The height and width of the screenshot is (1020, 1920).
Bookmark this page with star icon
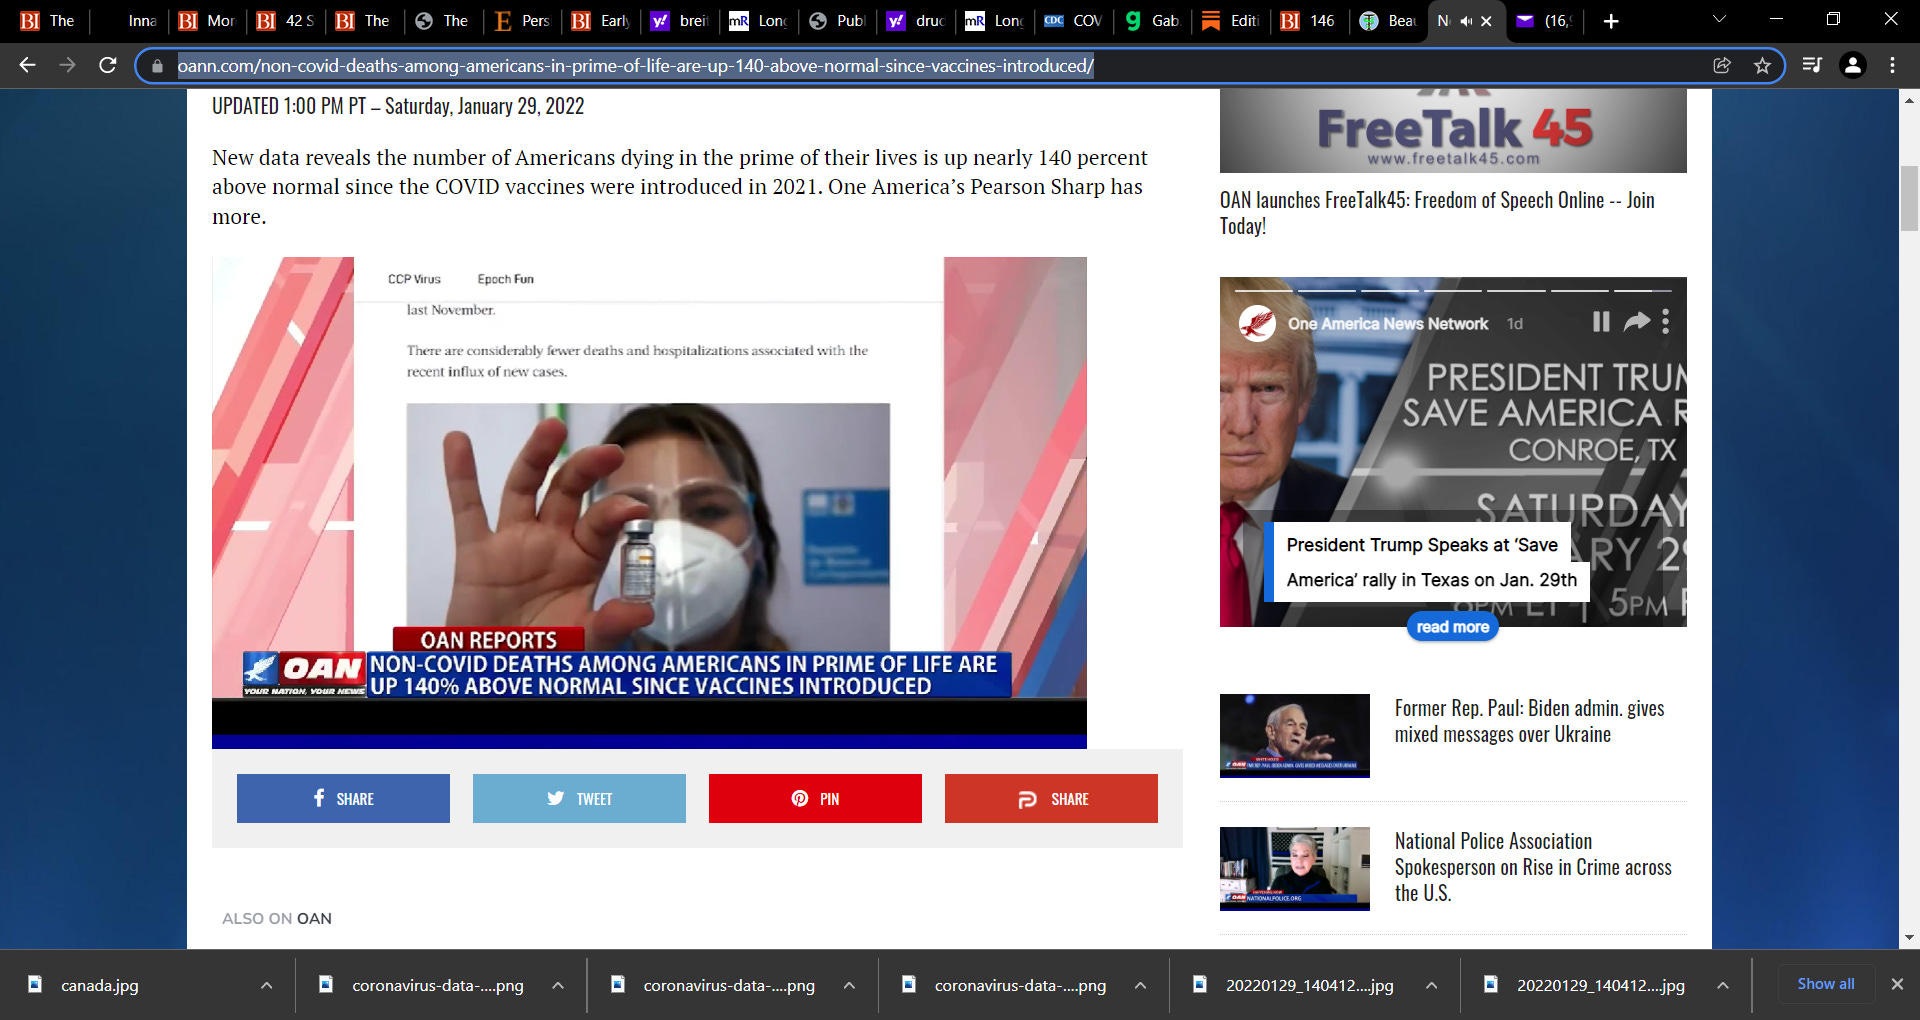point(1762,65)
